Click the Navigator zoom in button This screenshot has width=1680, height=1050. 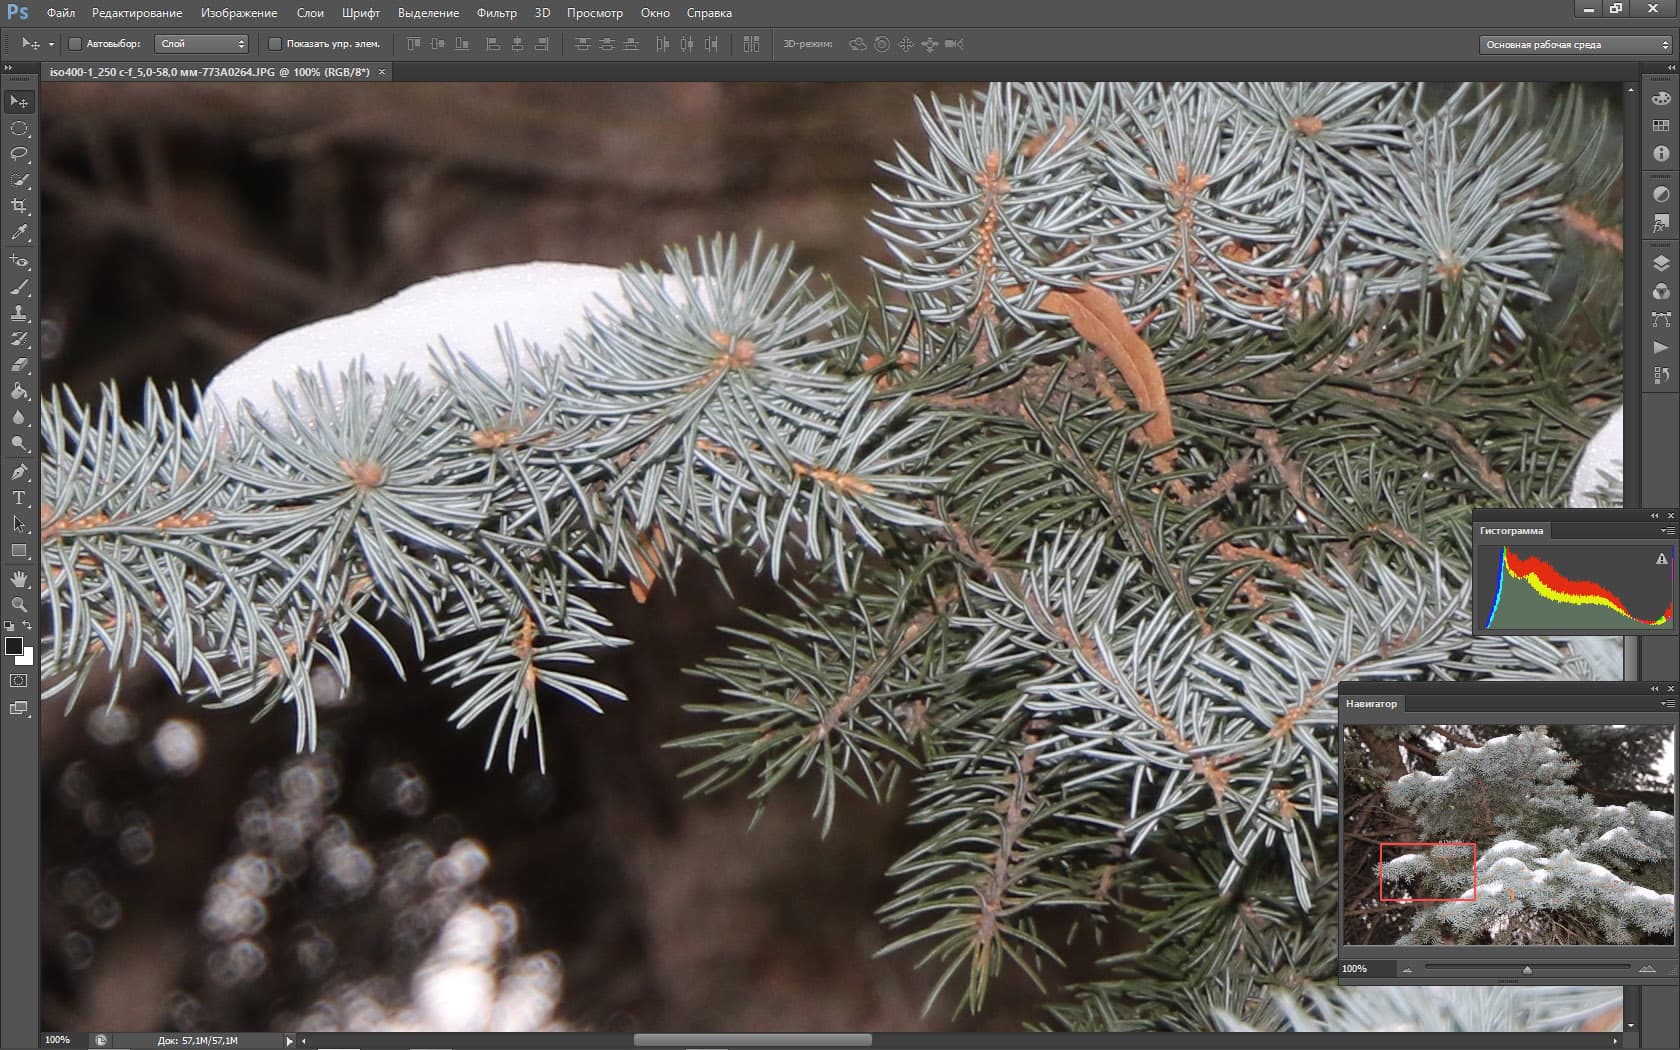pyautogui.click(x=1647, y=969)
